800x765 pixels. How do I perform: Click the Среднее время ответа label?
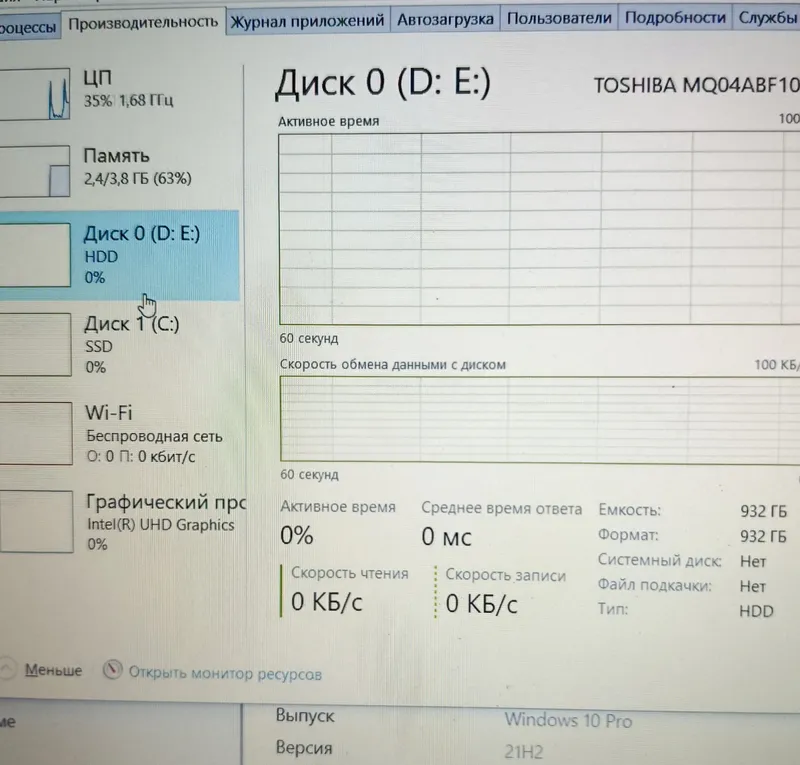pyautogui.click(x=502, y=508)
